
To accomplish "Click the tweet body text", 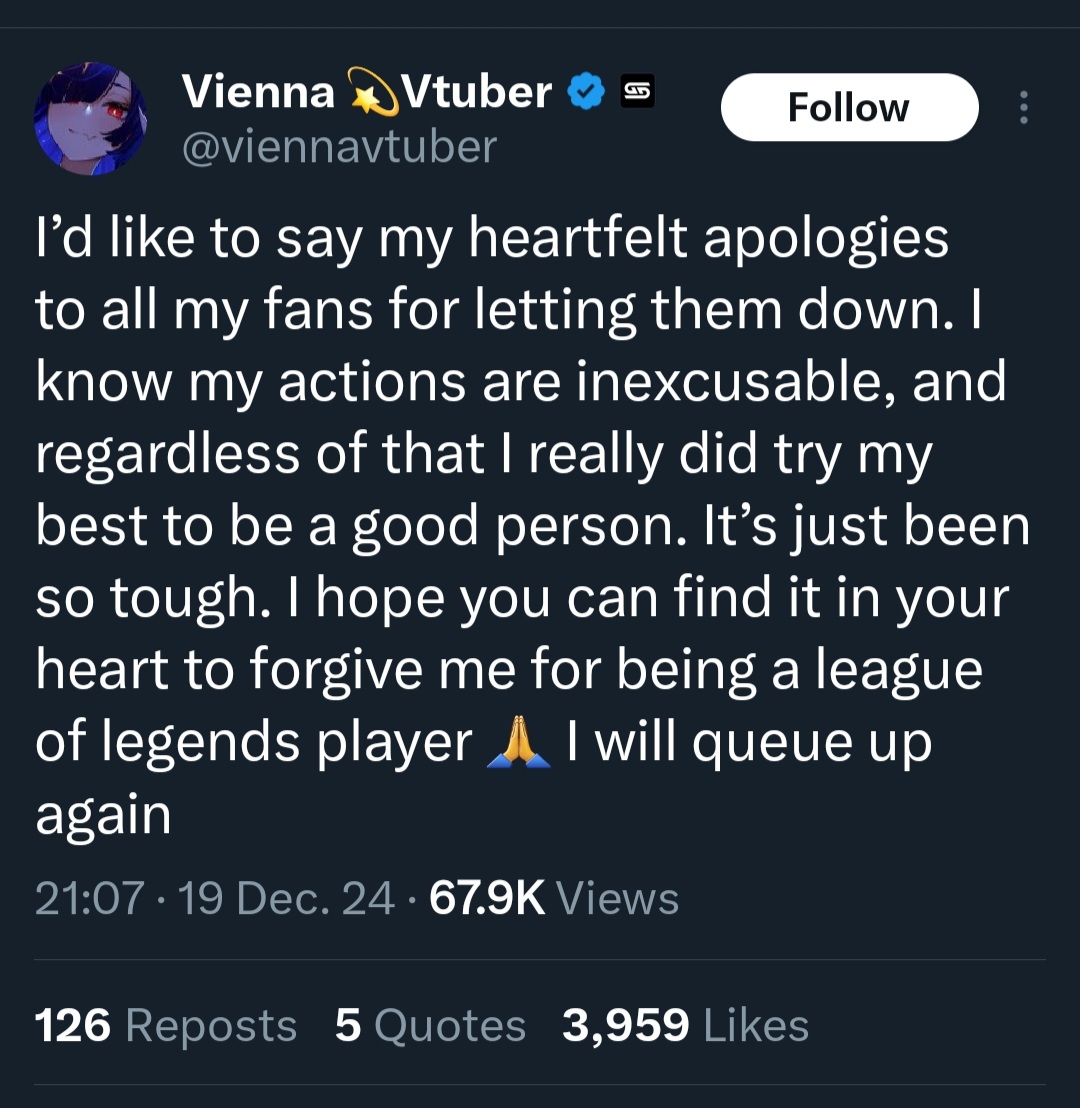I will (x=530, y=526).
